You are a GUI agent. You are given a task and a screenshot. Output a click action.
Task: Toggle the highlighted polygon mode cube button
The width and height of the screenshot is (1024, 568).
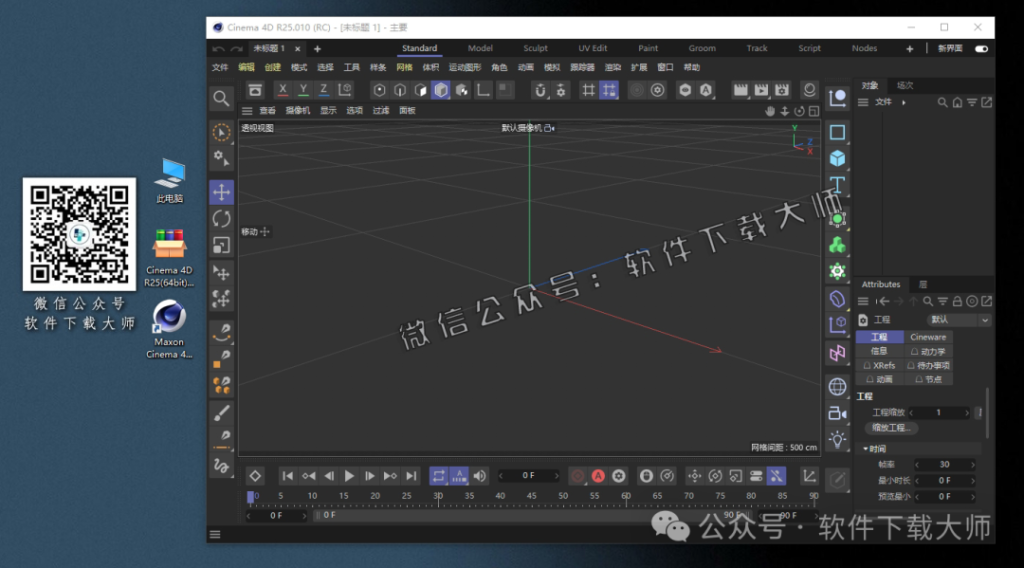coord(441,90)
